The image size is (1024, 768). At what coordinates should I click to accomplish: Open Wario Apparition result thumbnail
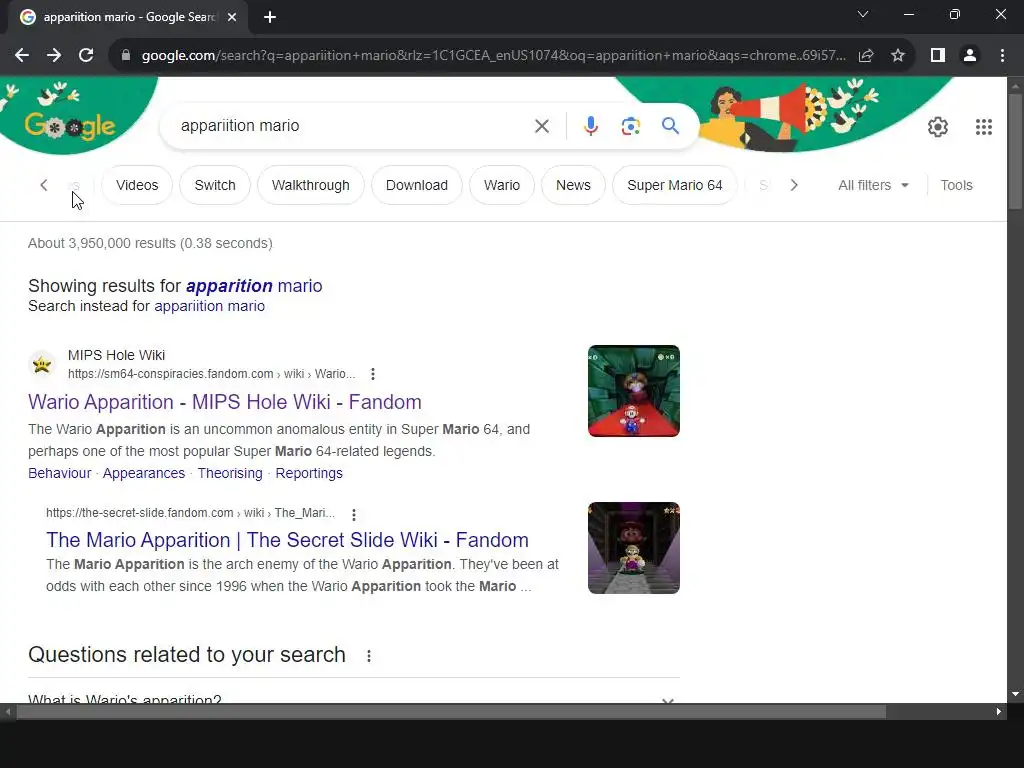click(x=633, y=391)
